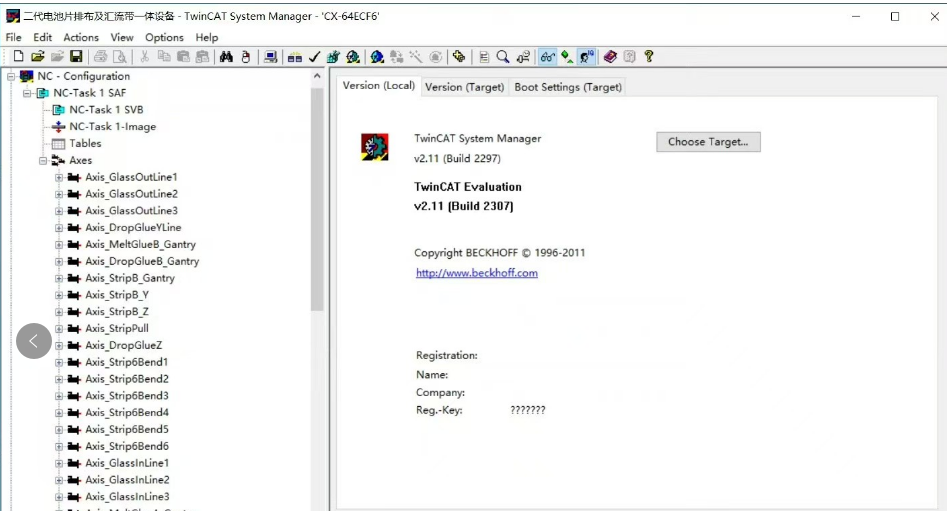This screenshot has width=947, height=511.
Task: Select the Version (Local) tab
Action: click(379, 86)
